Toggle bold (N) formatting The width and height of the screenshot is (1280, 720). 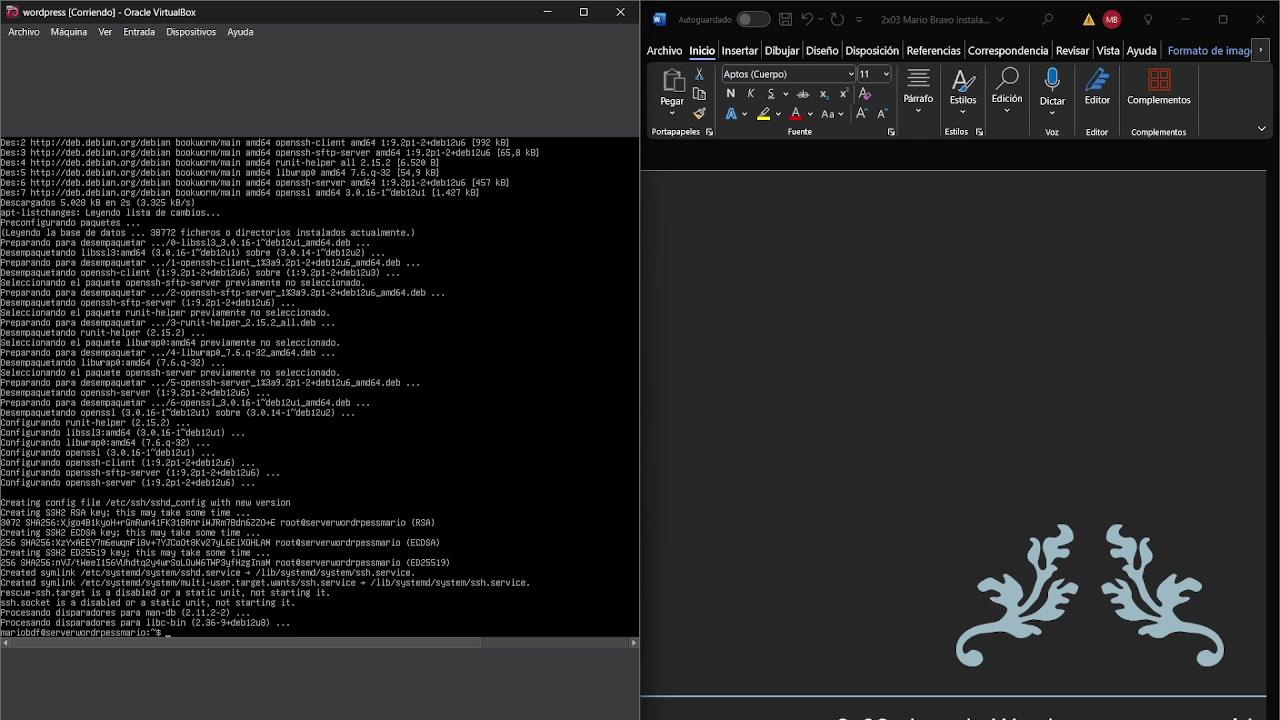(x=731, y=94)
